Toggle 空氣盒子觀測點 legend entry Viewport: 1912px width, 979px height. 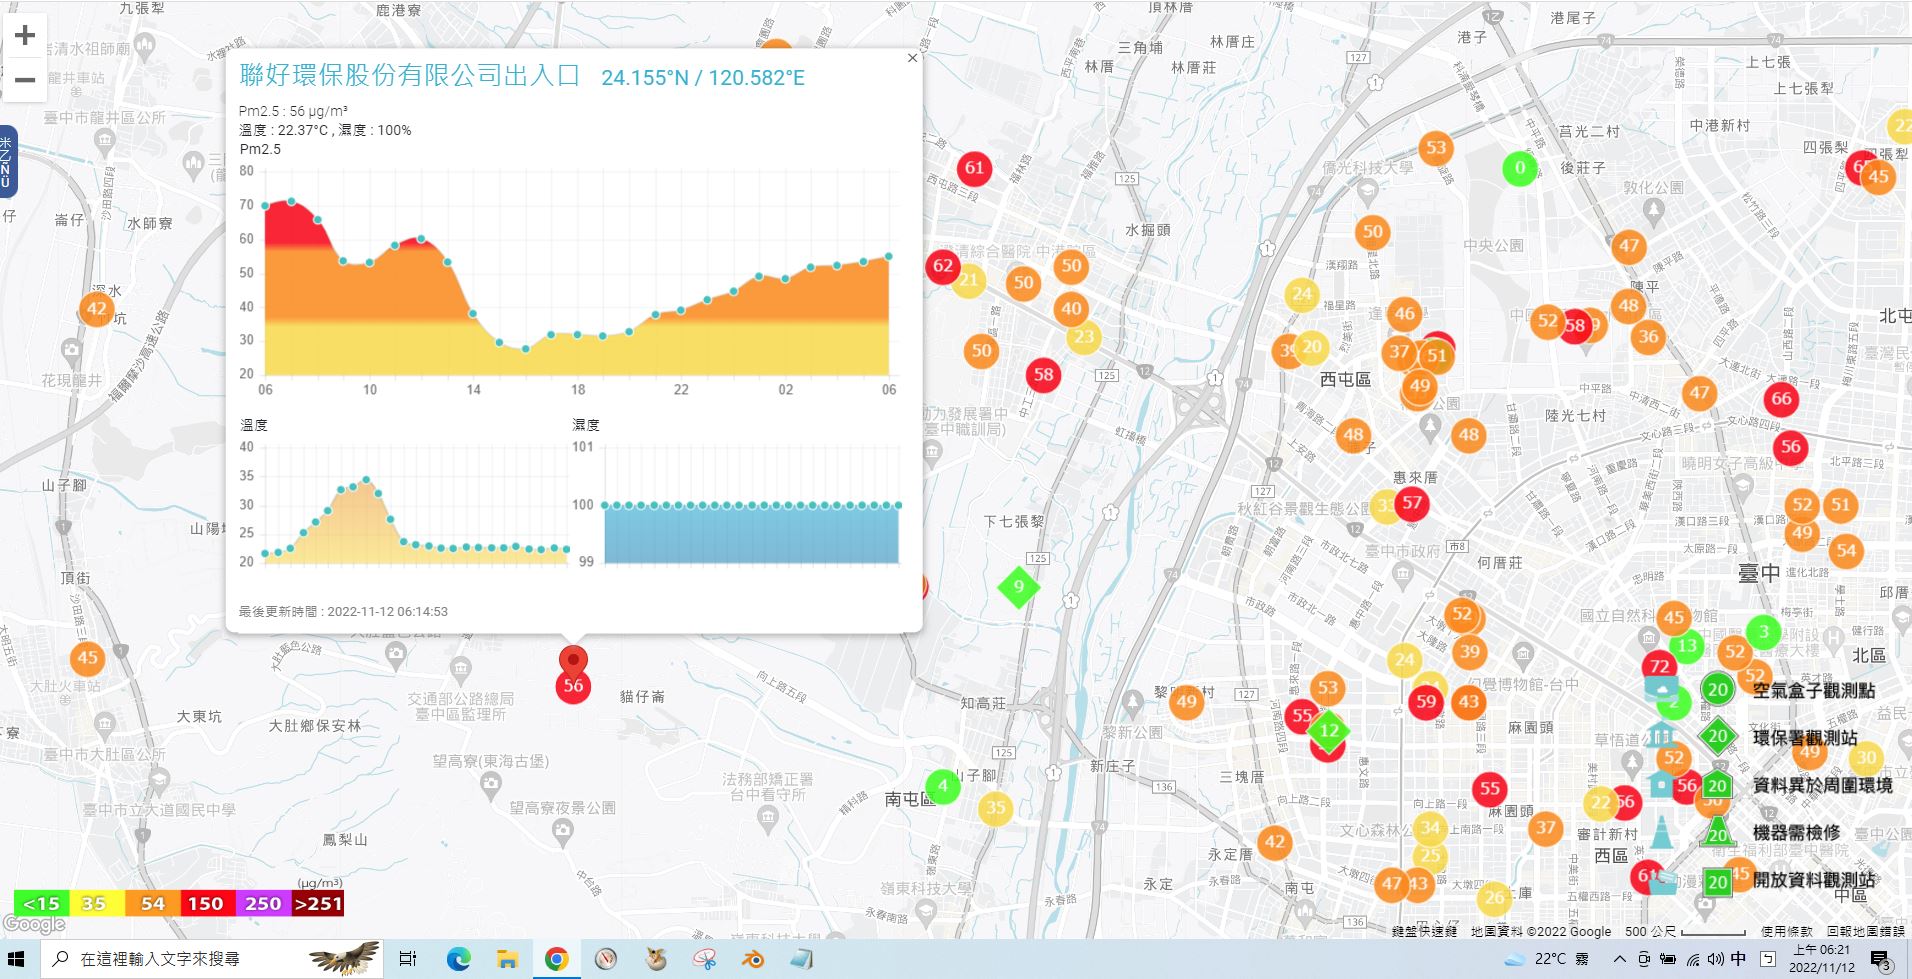click(1814, 690)
